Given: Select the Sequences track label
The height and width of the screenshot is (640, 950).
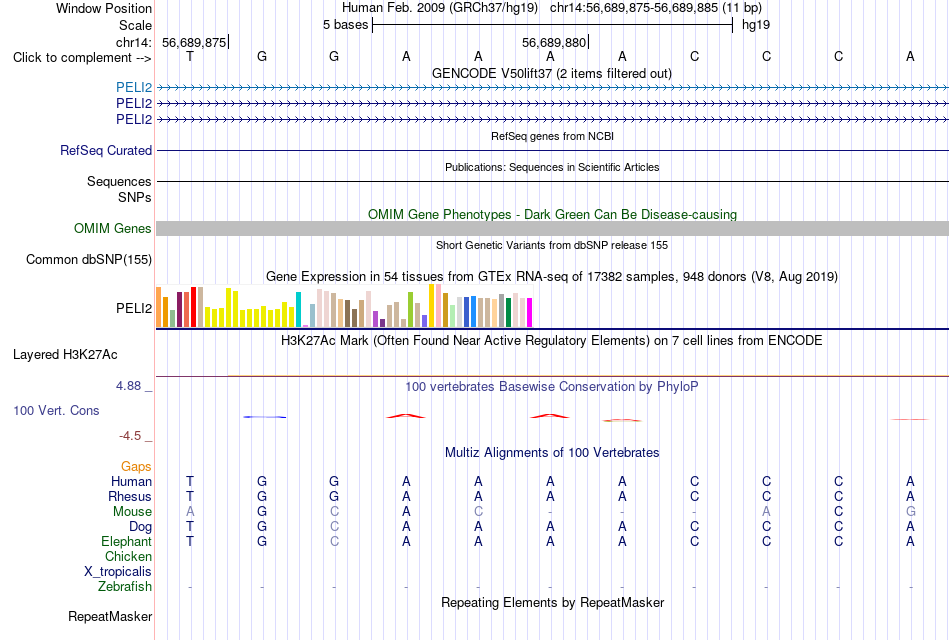Looking at the screenshot, I should (119, 181).
